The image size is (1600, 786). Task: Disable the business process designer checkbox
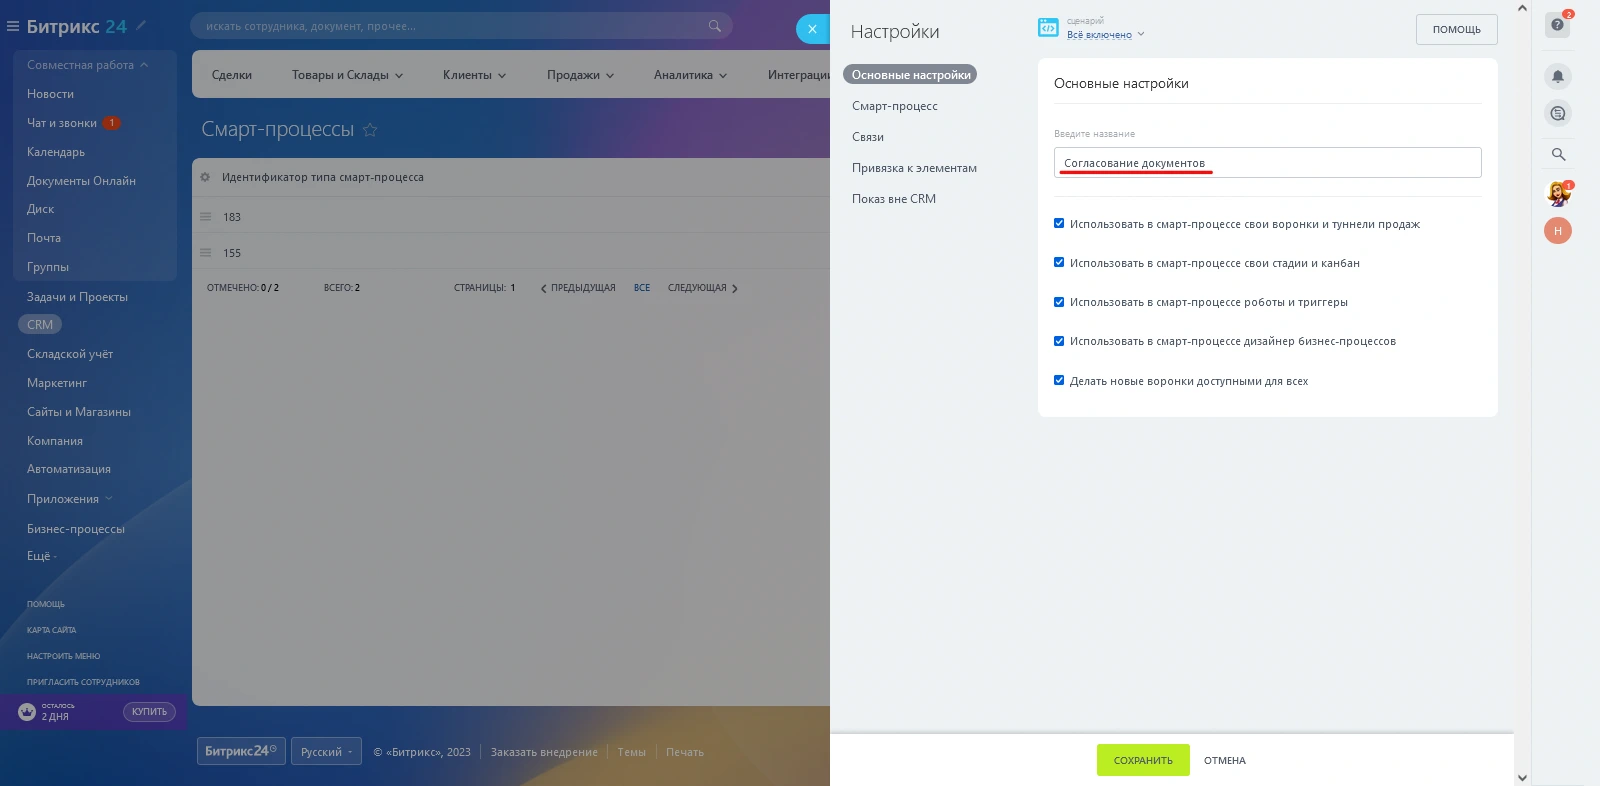point(1059,341)
